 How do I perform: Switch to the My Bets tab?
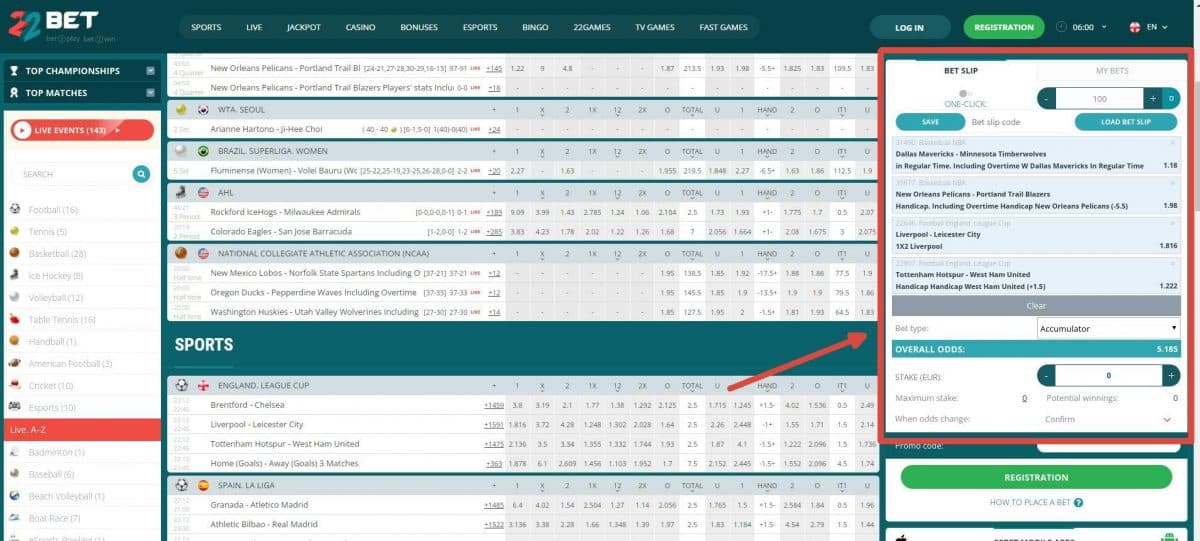tap(1112, 71)
